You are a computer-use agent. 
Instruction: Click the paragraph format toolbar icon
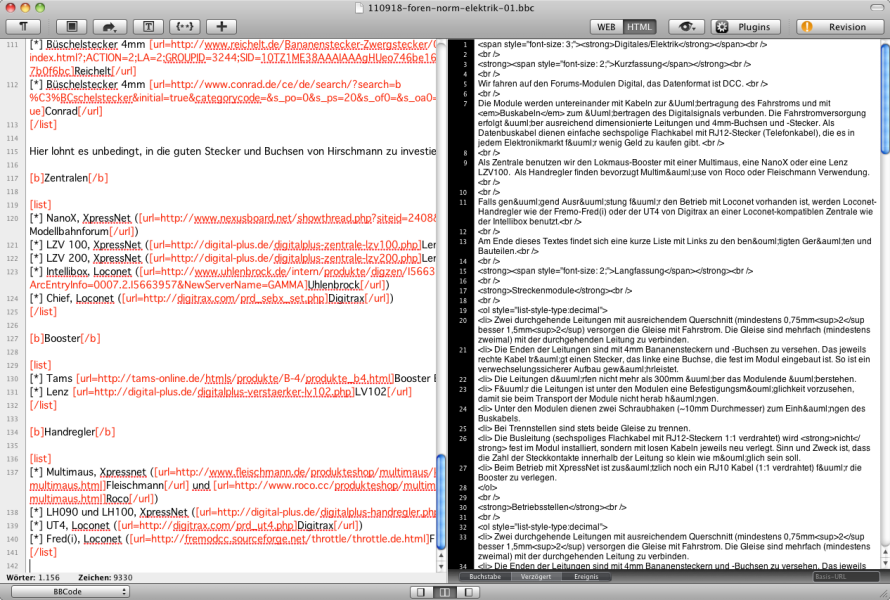click(x=23, y=26)
